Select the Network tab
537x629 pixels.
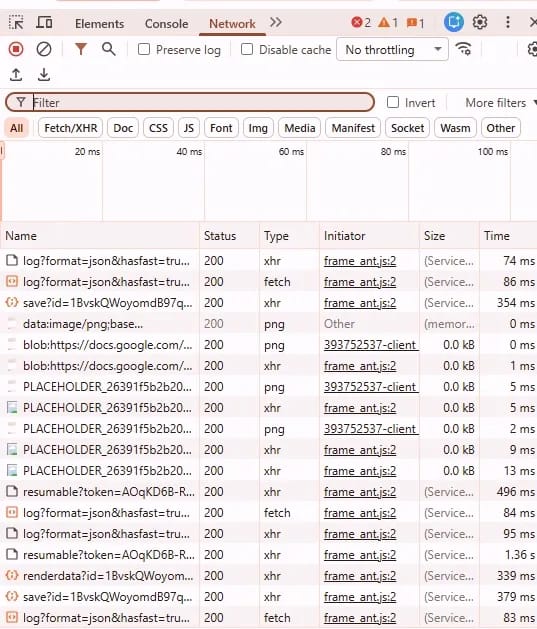pyautogui.click(x=232, y=24)
